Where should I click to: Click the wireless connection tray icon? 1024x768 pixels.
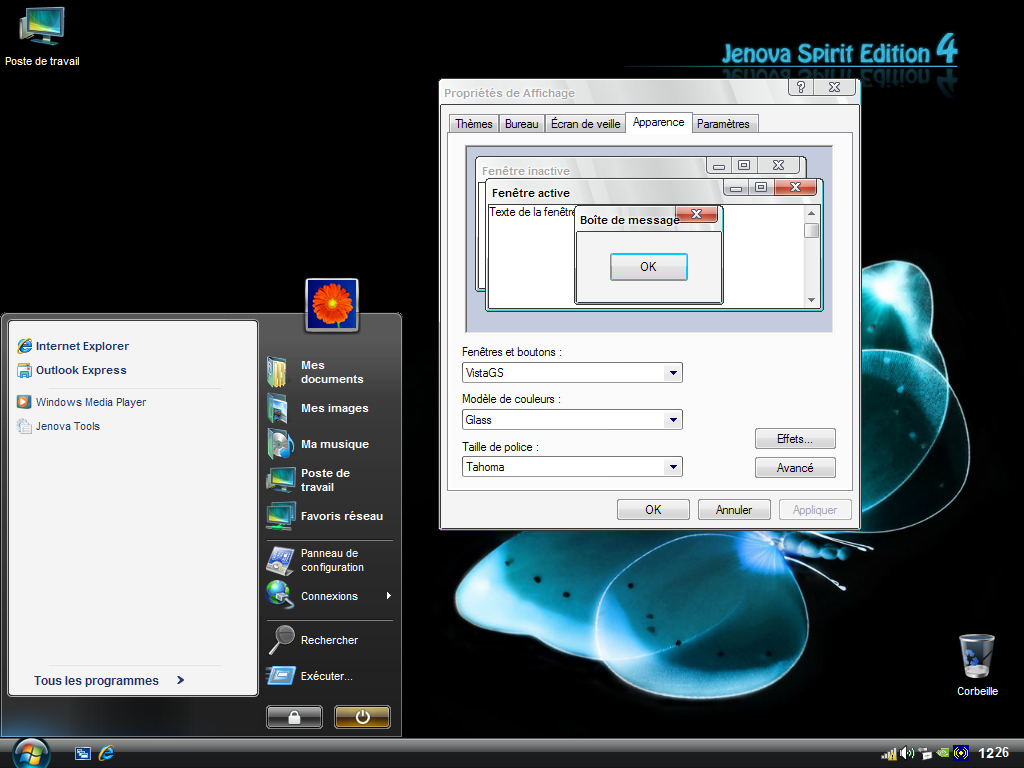coord(961,754)
